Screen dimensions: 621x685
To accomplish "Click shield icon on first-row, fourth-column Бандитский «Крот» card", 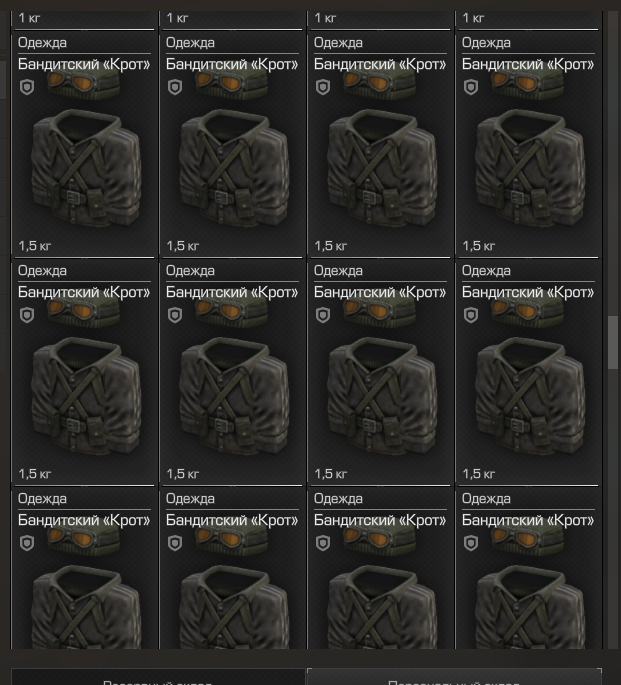I will 471,87.
